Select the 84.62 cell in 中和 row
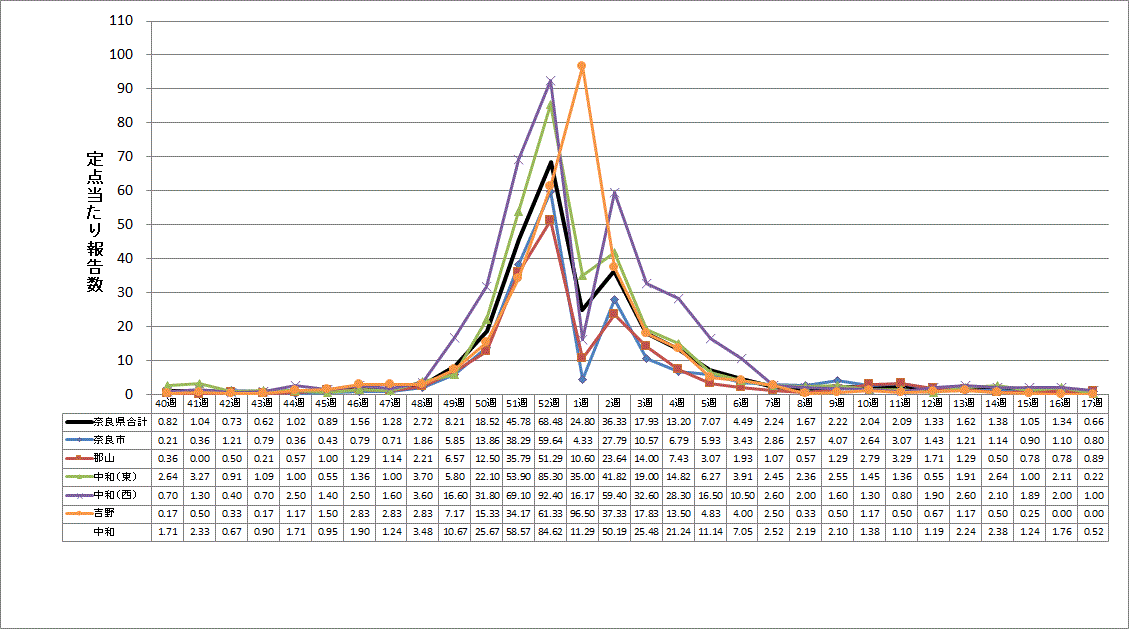 pos(550,532)
